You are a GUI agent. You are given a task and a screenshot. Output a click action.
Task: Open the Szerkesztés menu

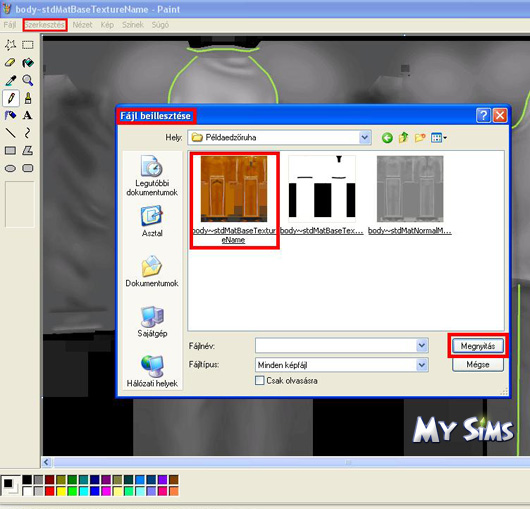pos(45,25)
